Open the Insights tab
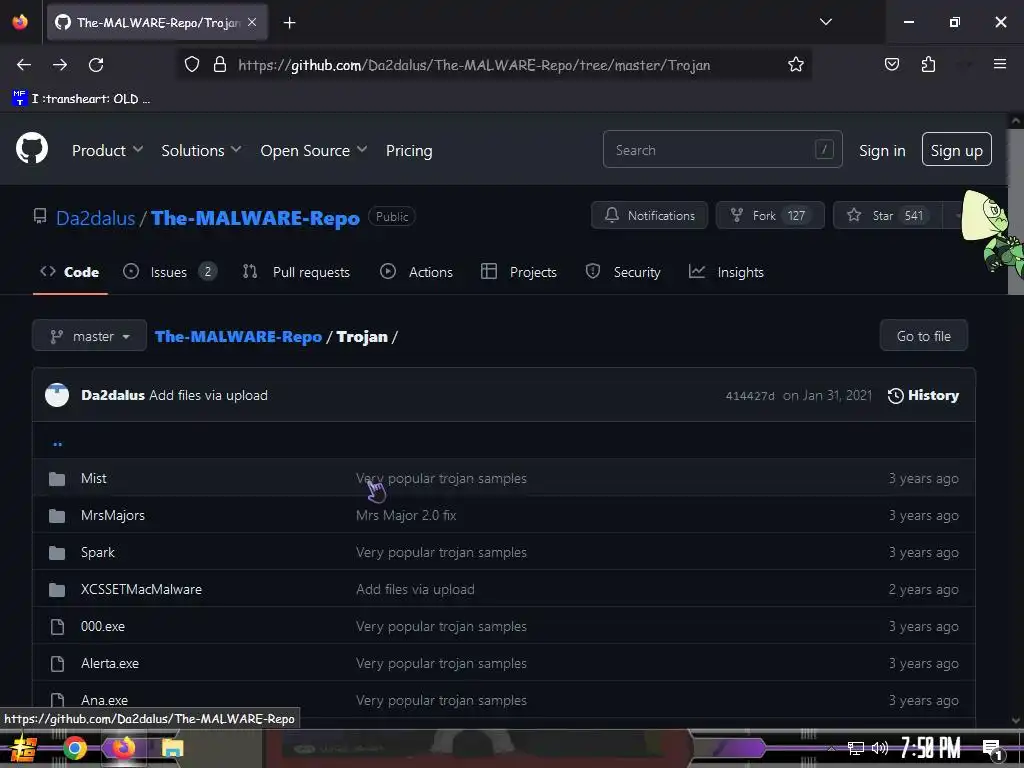Image resolution: width=1024 pixels, height=768 pixels. click(726, 272)
